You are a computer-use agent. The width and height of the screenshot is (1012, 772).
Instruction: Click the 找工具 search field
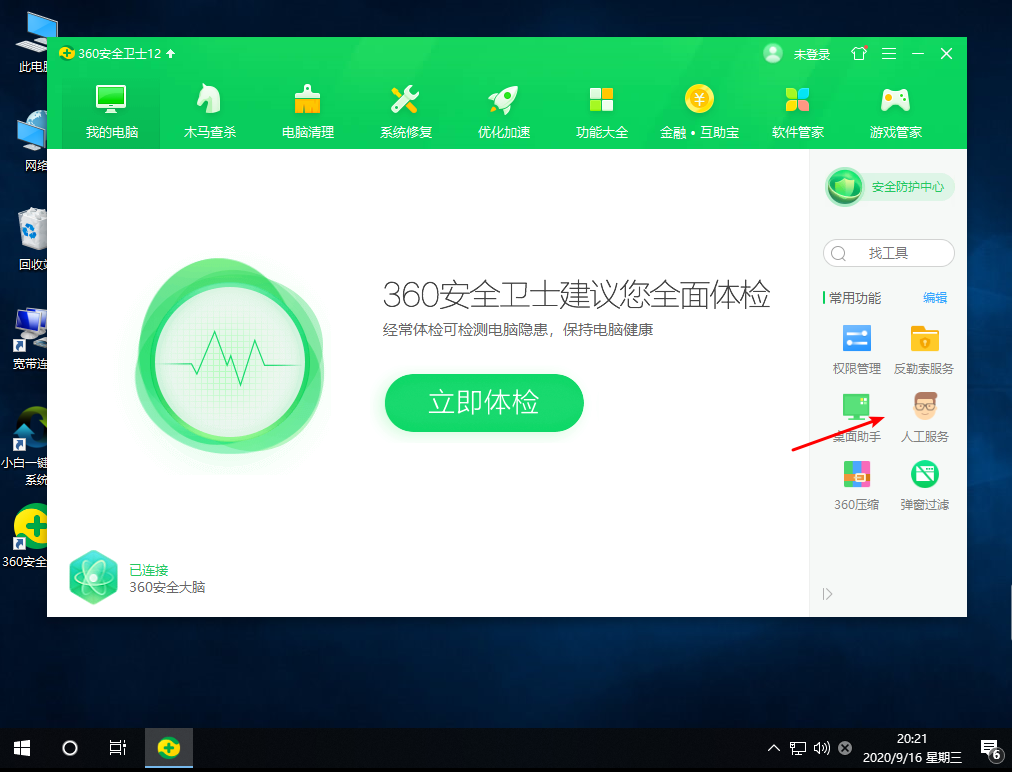click(888, 253)
